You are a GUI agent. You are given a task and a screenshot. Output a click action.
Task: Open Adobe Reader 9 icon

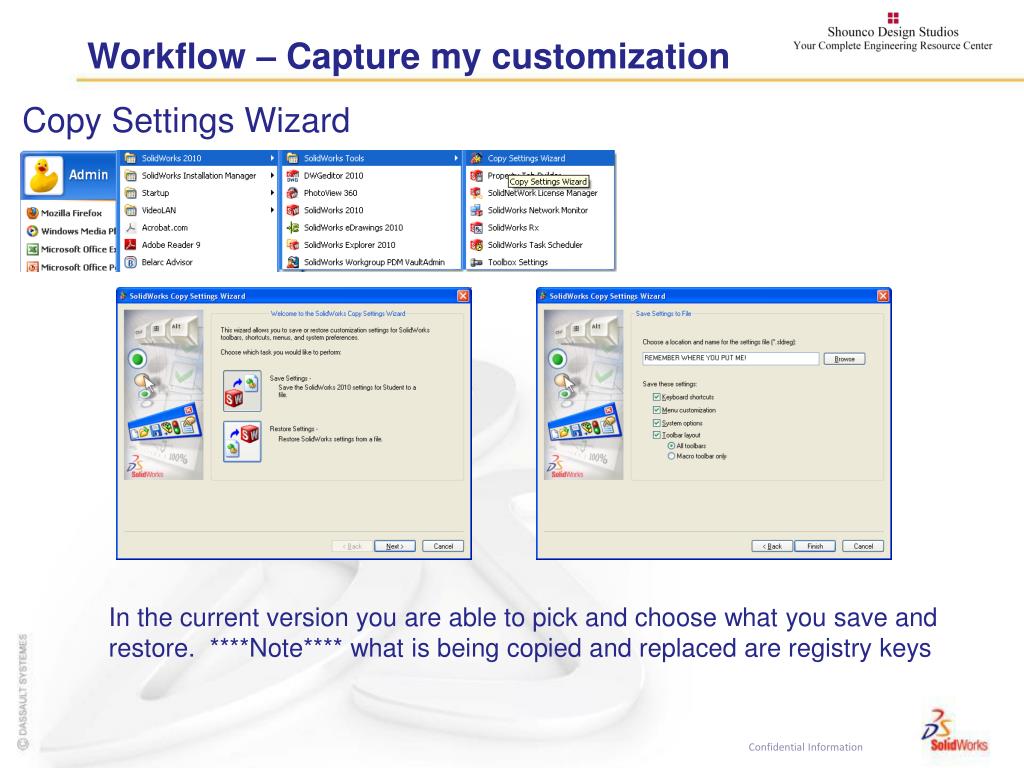pyautogui.click(x=131, y=245)
